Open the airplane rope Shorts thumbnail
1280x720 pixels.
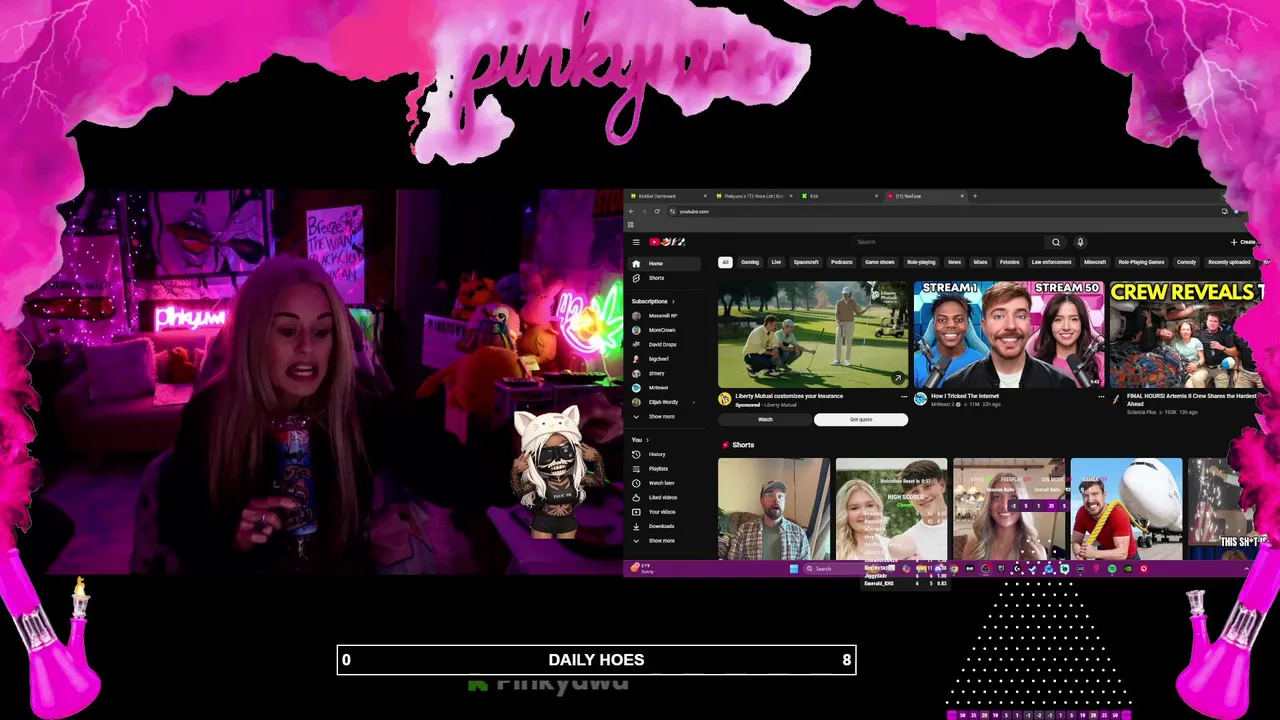(1126, 509)
